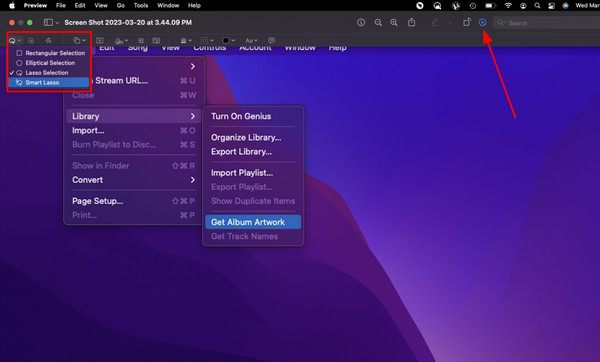The image size is (600, 362).
Task: Open the Go menu
Action: (121, 5)
